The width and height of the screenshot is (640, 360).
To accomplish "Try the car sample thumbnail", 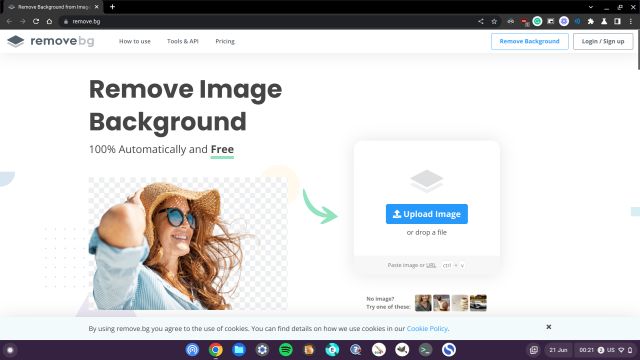I will [x=478, y=303].
